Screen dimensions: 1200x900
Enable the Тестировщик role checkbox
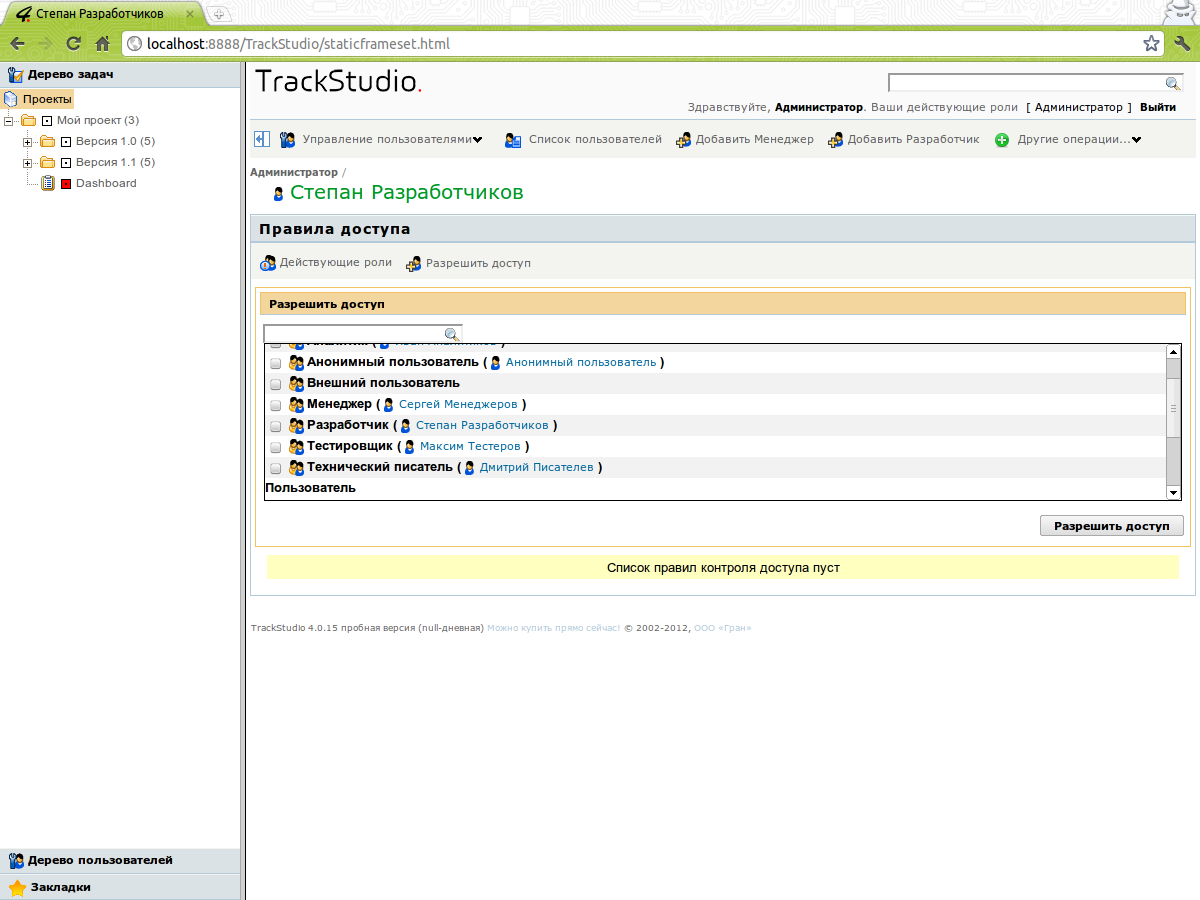pyautogui.click(x=276, y=447)
